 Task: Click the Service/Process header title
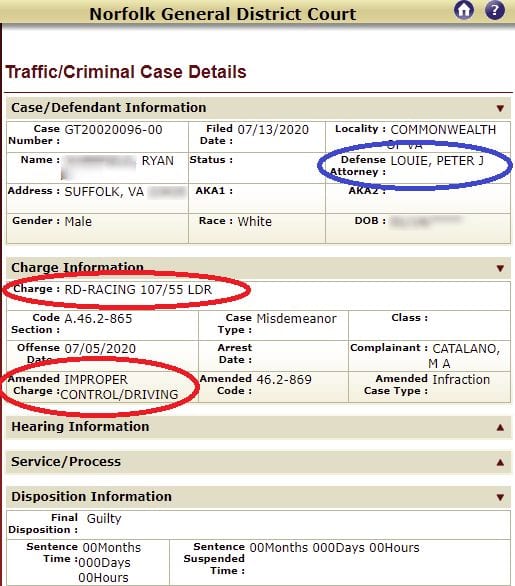click(66, 462)
